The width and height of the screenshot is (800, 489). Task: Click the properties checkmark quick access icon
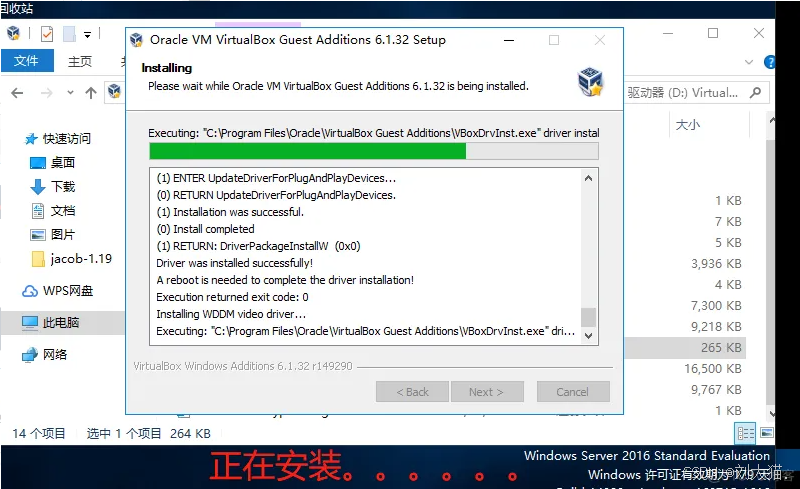[47, 34]
